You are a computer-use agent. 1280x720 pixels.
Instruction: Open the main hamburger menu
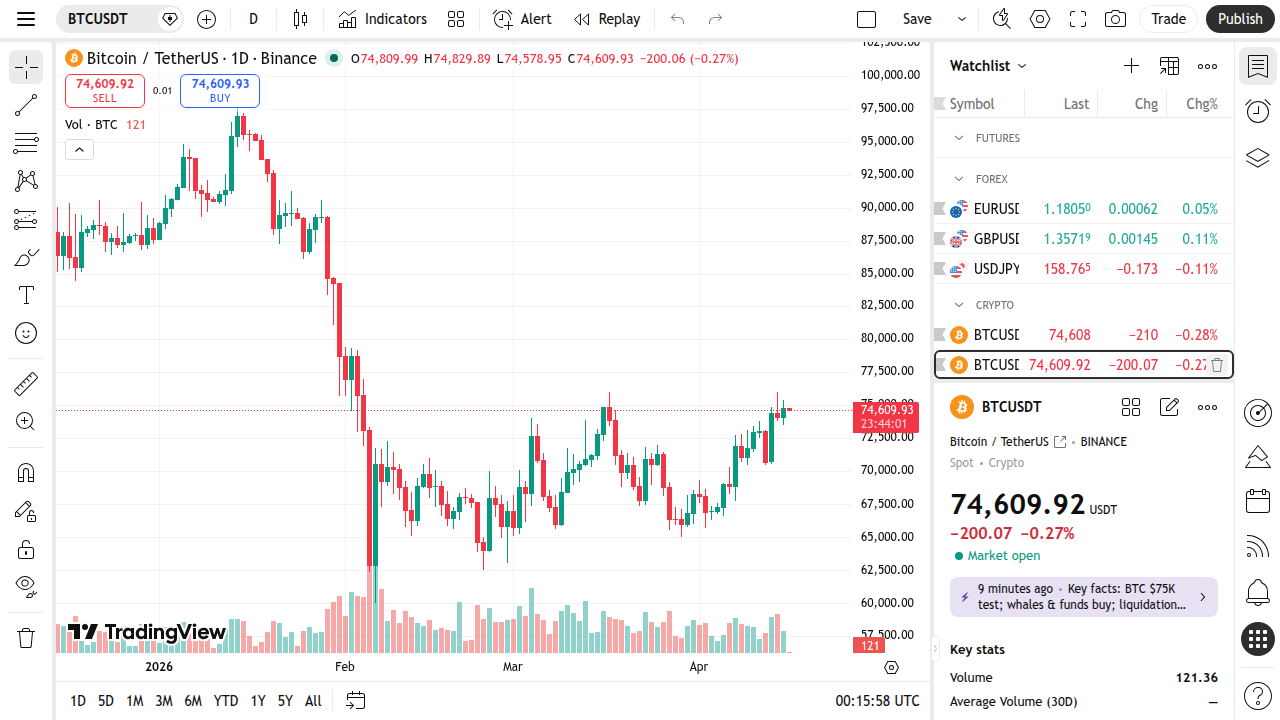coord(27,19)
